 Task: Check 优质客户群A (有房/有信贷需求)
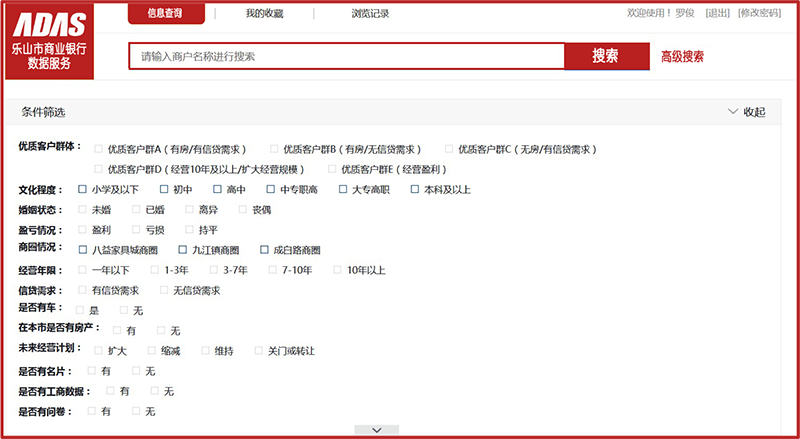(98, 149)
